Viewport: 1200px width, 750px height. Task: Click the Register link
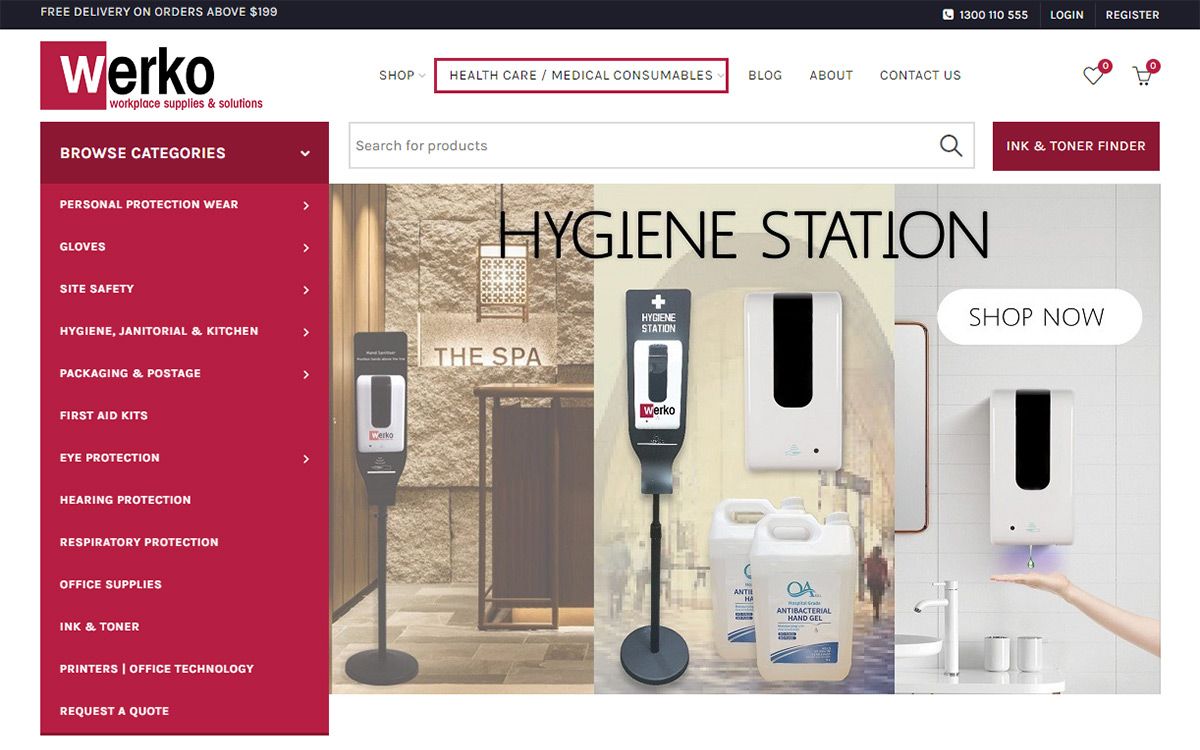[1132, 15]
